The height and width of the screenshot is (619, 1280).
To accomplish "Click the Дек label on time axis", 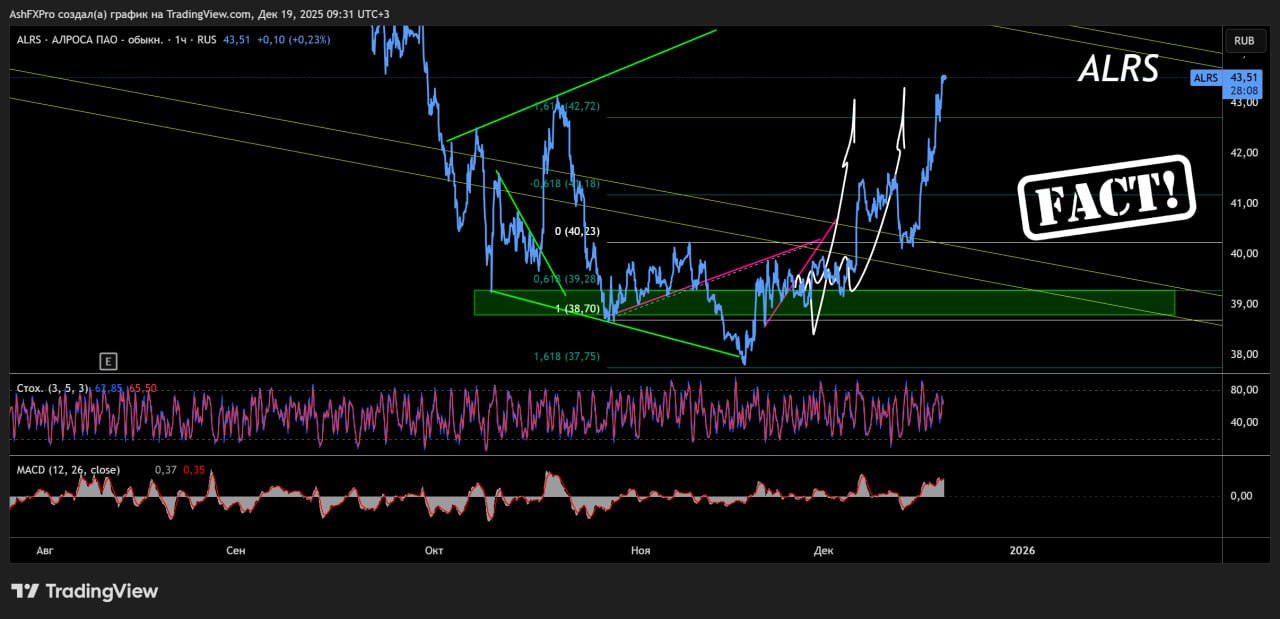I will coord(823,550).
